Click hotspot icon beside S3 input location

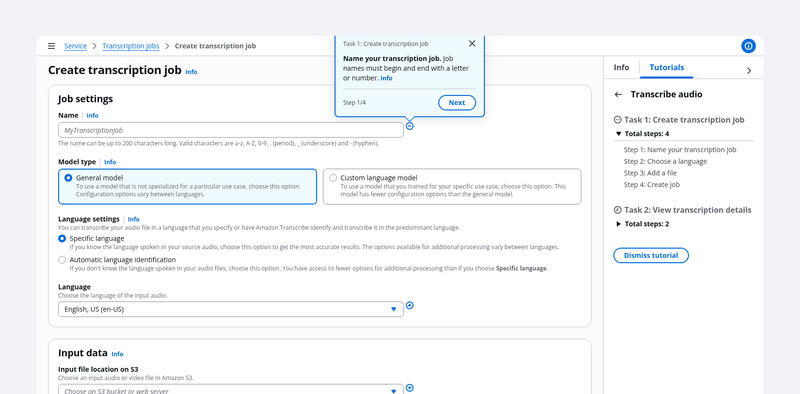(x=410, y=388)
